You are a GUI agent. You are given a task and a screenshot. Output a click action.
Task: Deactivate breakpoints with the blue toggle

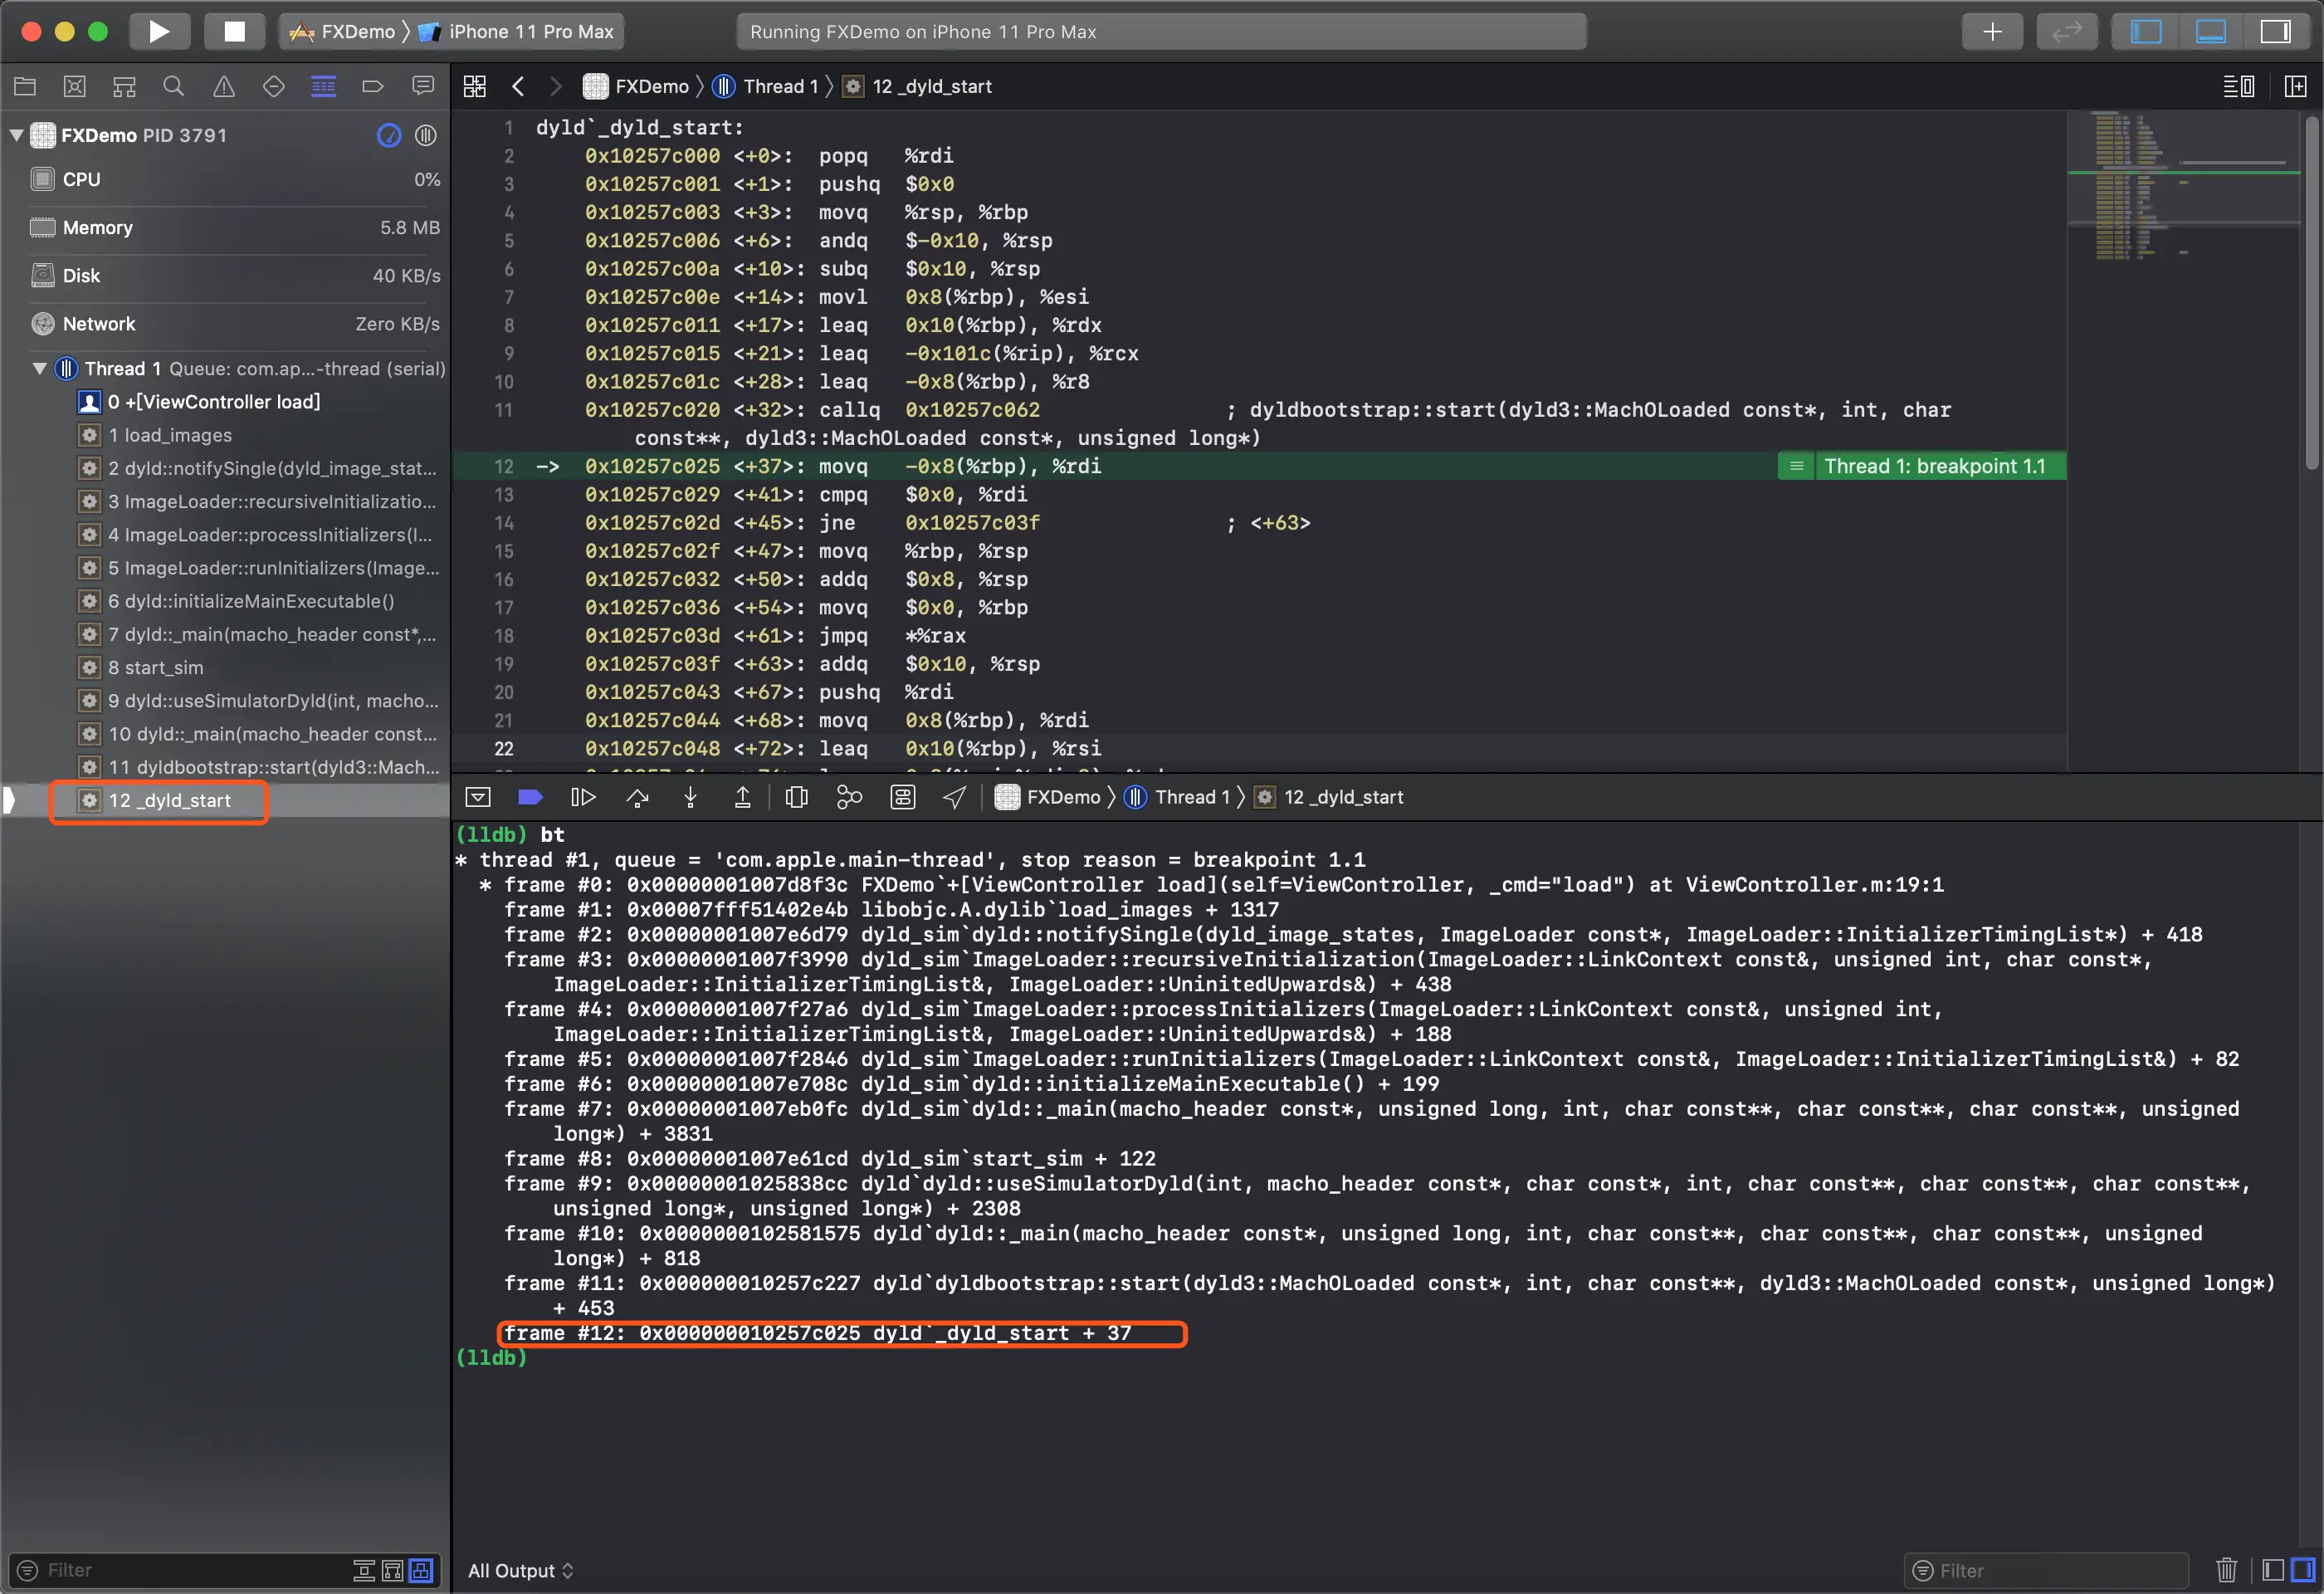click(x=530, y=797)
